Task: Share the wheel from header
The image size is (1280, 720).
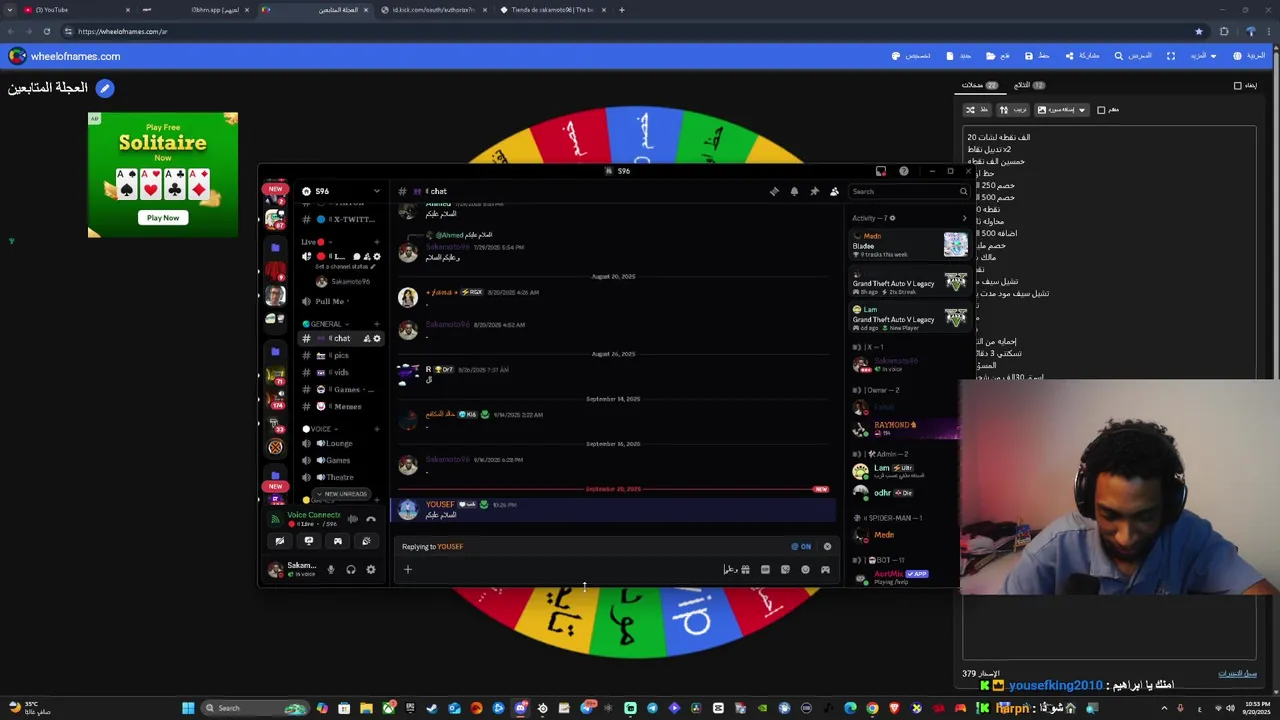Action: pyautogui.click(x=1082, y=56)
